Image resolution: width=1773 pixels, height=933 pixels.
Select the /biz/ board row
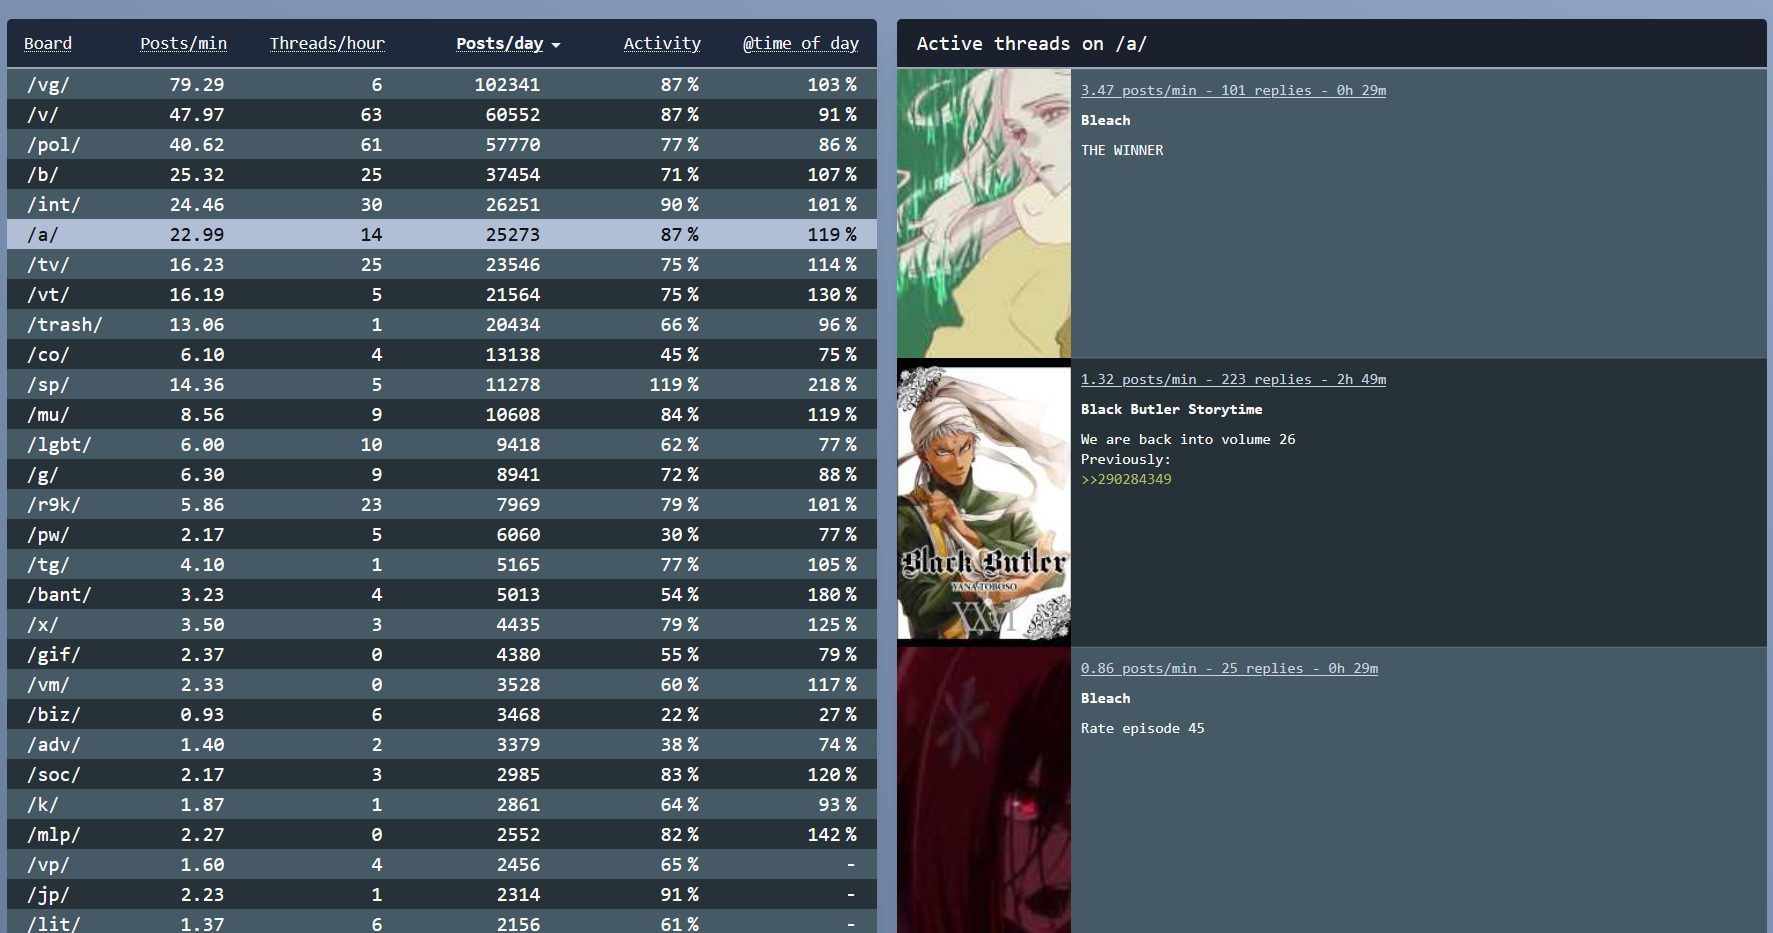click(442, 714)
